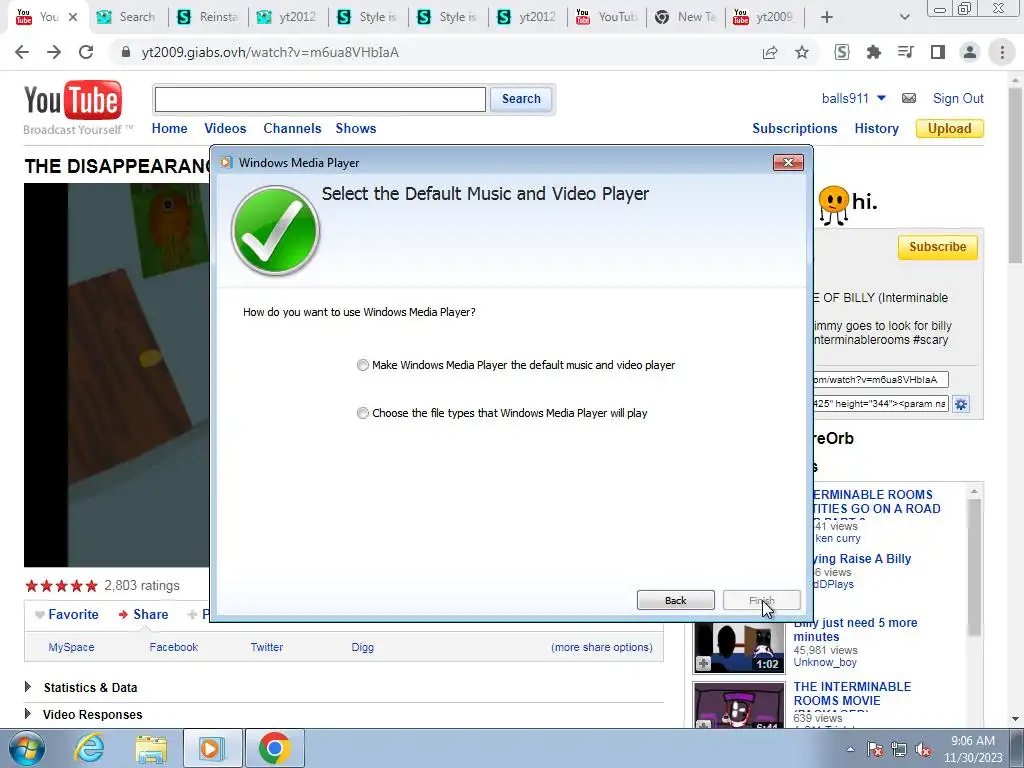The image size is (1024, 768).
Task: Open the Billy just need 5 more minutes thumbnail
Action: tap(739, 648)
